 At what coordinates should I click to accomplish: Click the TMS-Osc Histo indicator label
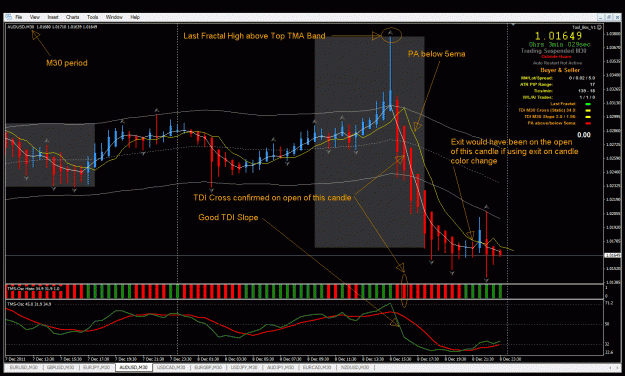point(33,288)
